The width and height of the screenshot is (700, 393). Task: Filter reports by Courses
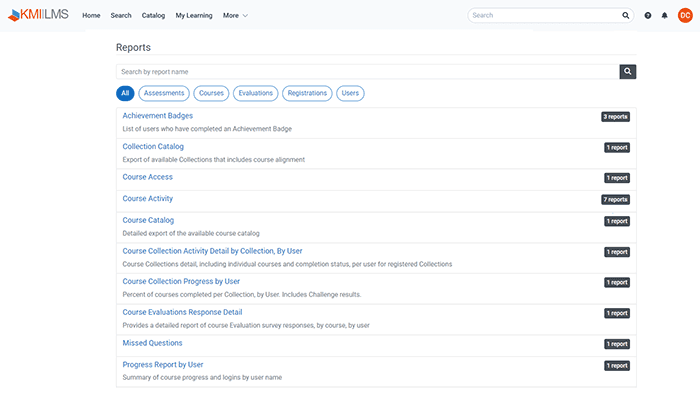[x=211, y=93]
